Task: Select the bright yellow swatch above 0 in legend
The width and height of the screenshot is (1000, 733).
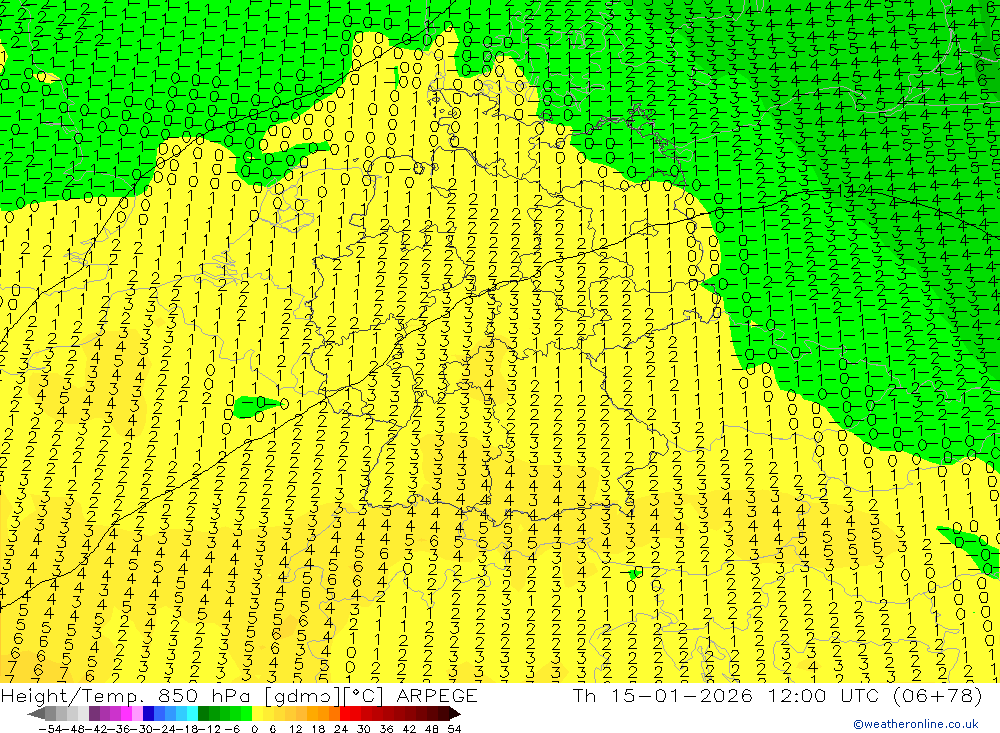Action: (x=258, y=714)
